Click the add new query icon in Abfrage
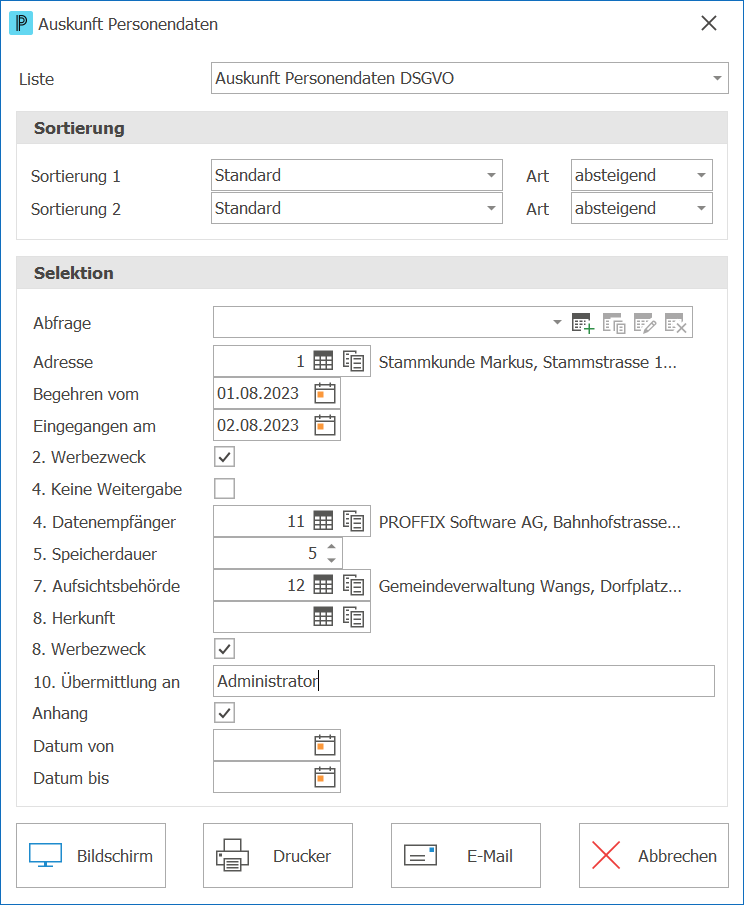The image size is (744, 905). 582,323
